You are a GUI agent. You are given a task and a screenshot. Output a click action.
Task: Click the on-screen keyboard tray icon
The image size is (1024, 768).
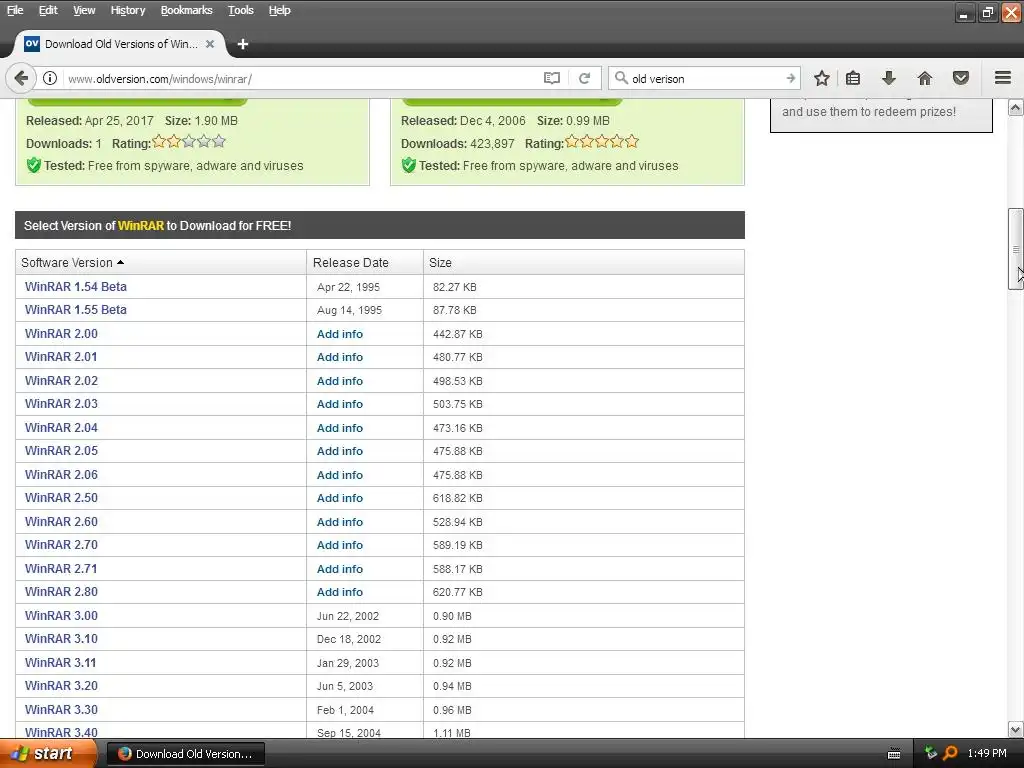click(x=894, y=754)
